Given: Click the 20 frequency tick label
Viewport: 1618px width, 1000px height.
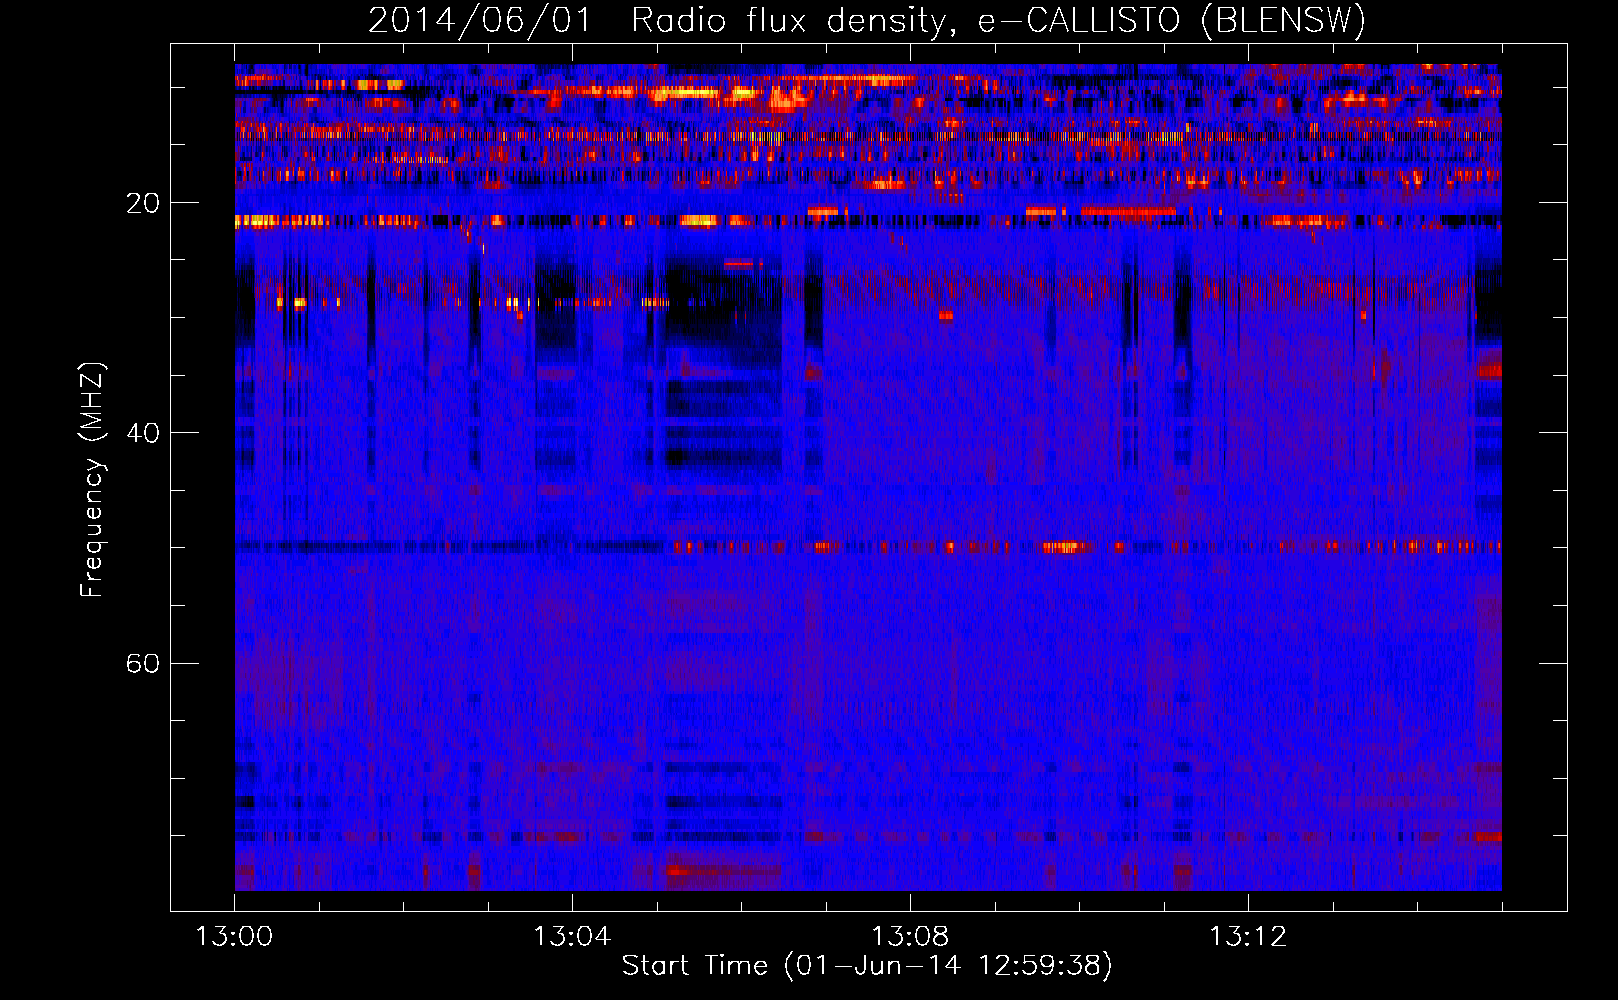Looking at the screenshot, I should point(143,203).
